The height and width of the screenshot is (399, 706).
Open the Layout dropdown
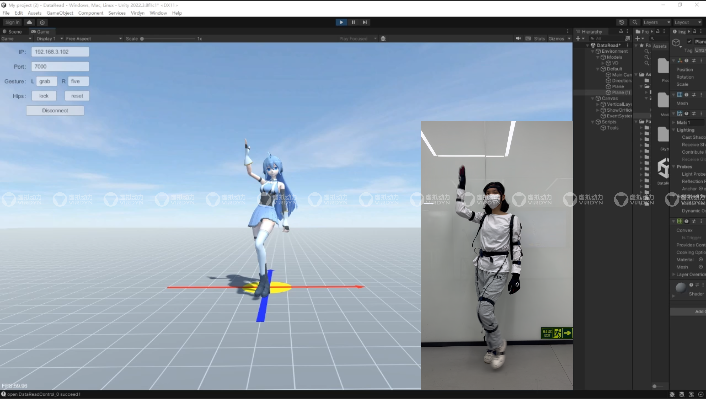pos(687,22)
